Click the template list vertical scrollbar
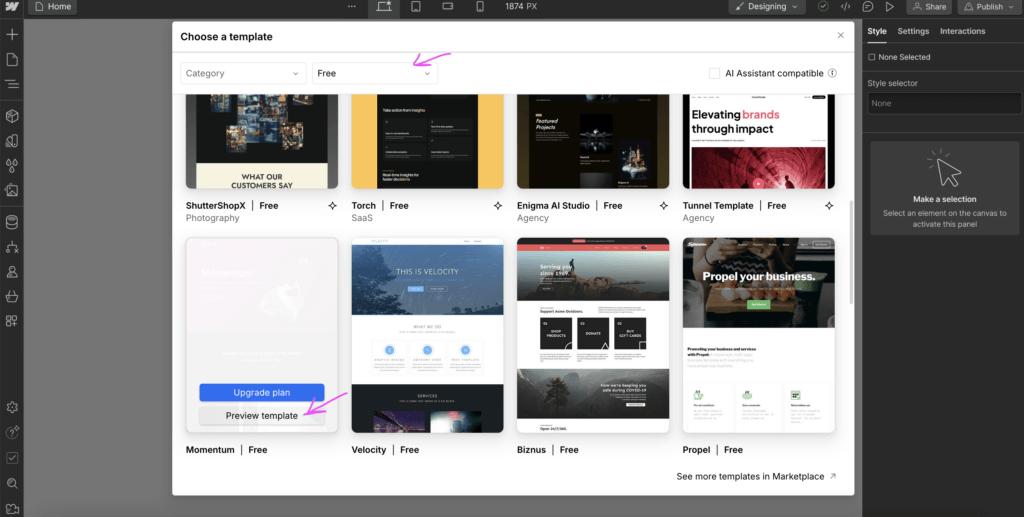 pos(850,252)
